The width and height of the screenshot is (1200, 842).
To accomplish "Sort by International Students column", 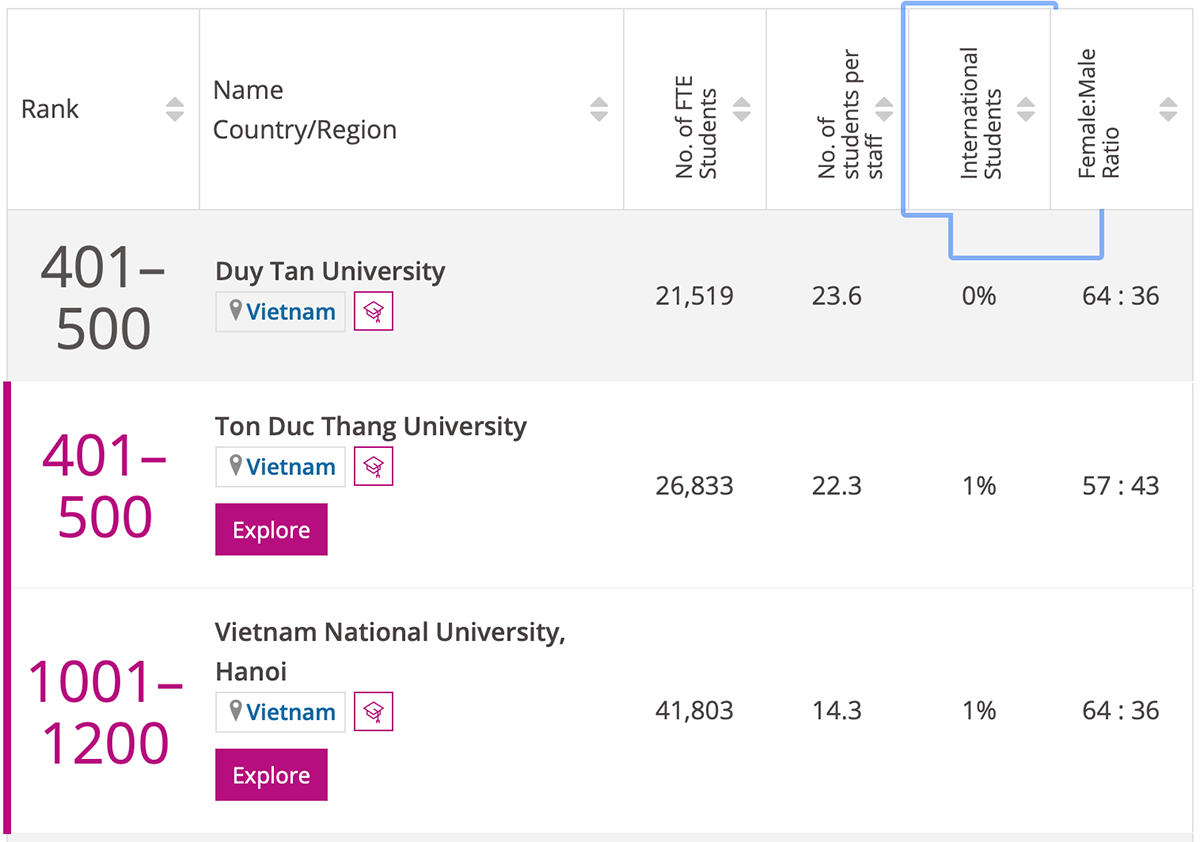I will (1026, 110).
